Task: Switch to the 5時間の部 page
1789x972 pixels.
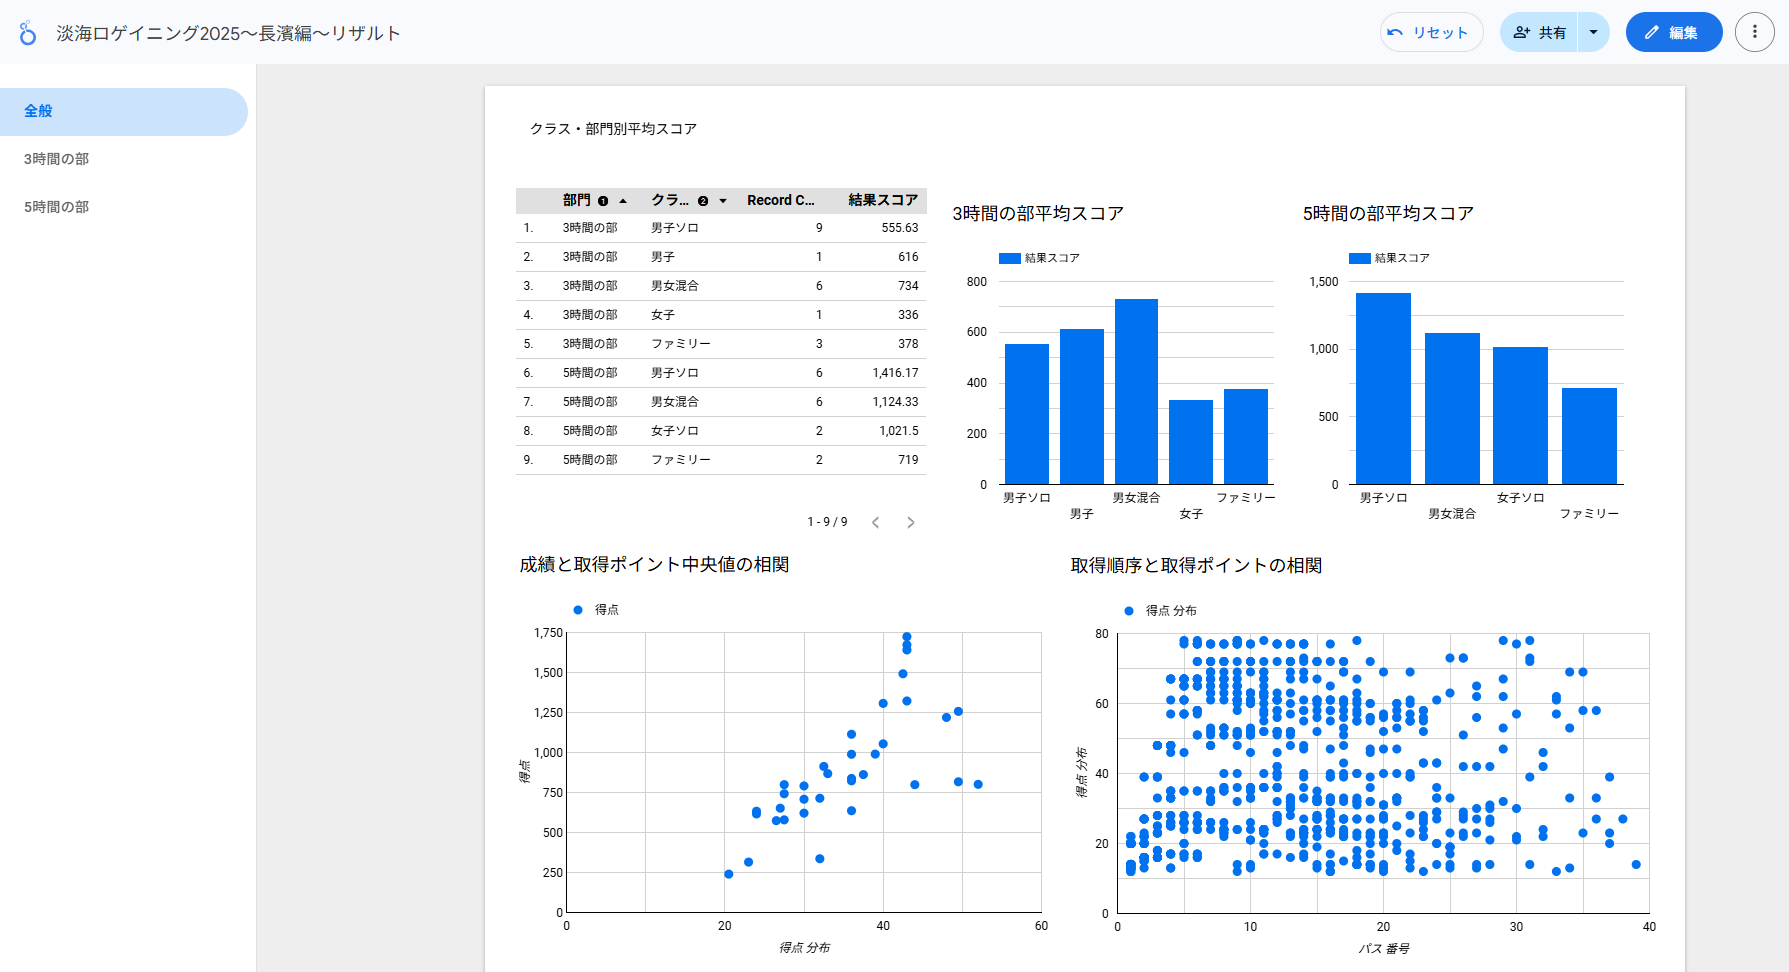Action: coord(57,207)
